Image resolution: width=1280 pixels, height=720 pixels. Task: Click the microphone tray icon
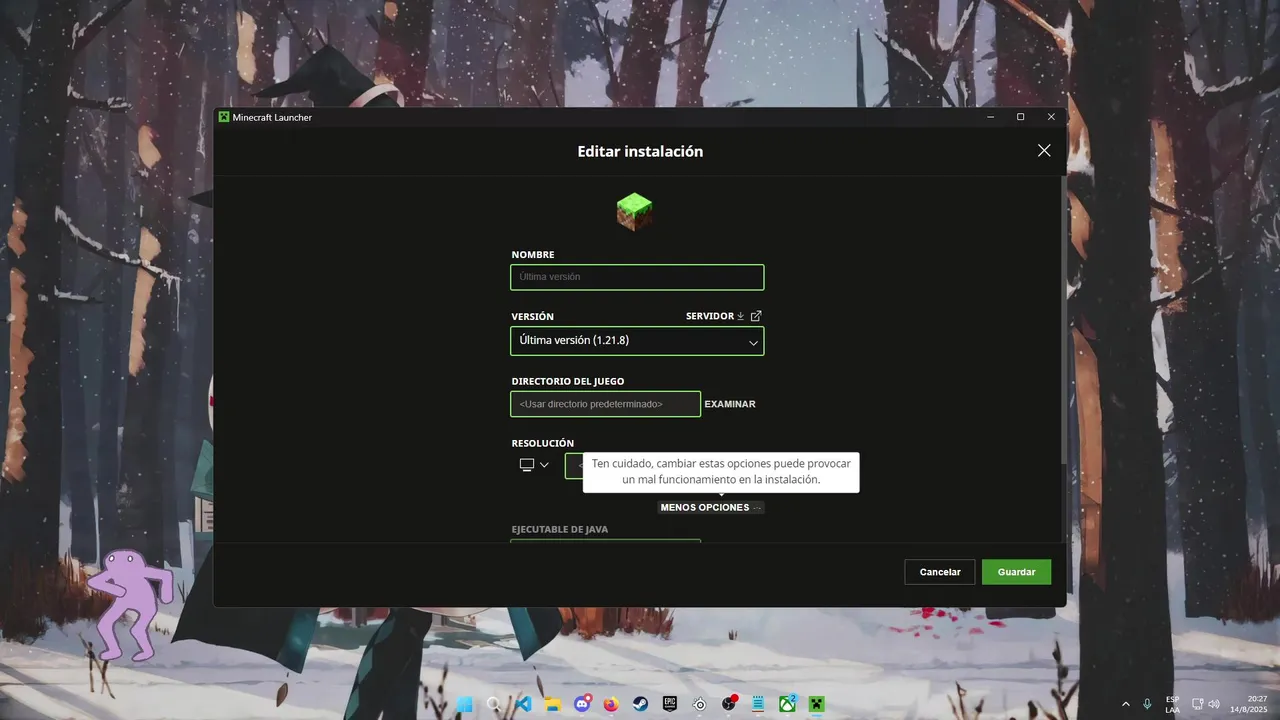[1147, 704]
